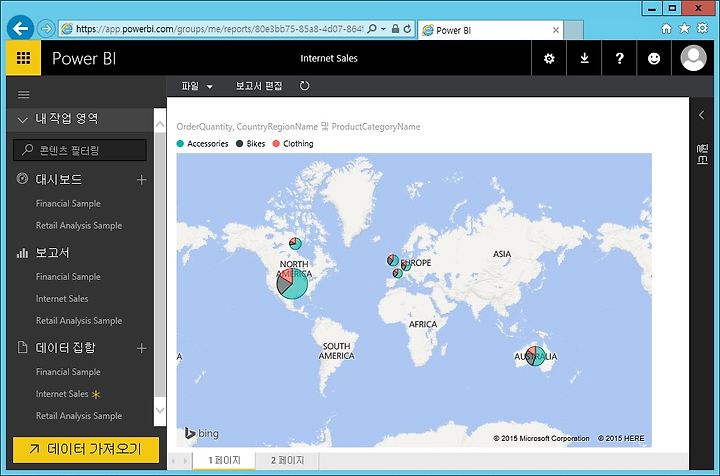Click the Power BI logo text
The height and width of the screenshot is (476, 720).
coord(84,58)
